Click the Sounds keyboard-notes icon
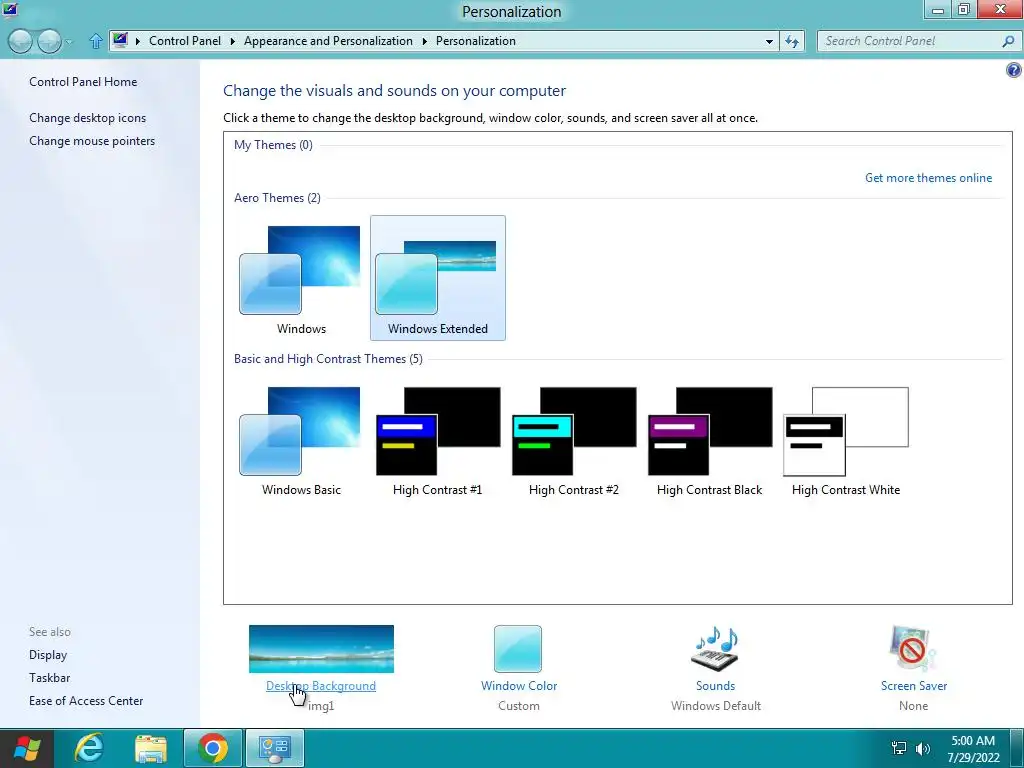Image resolution: width=1024 pixels, height=768 pixels. pos(715,648)
